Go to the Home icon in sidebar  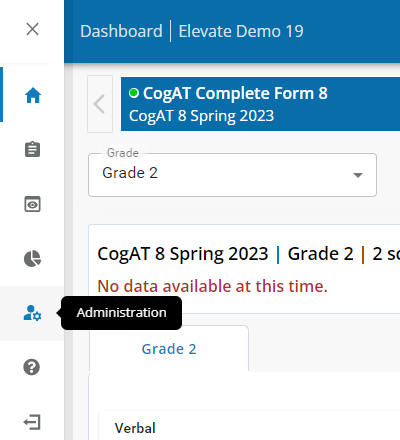point(33,95)
